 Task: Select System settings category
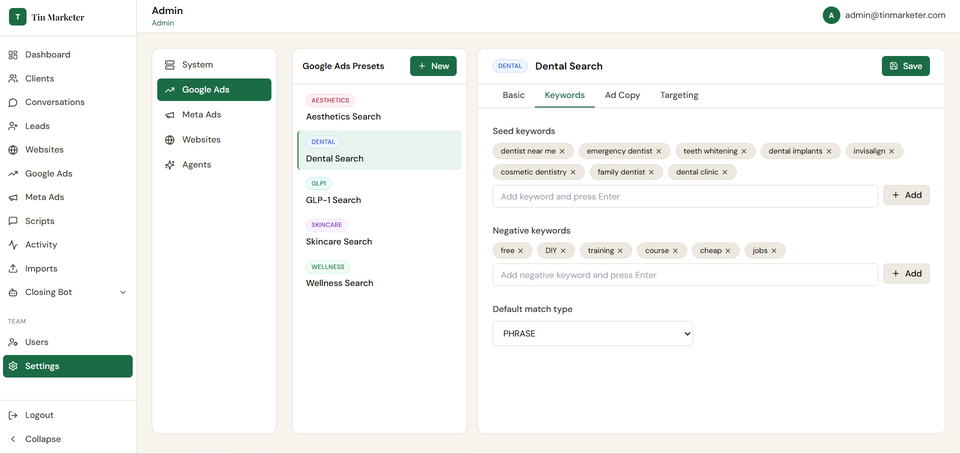[214, 65]
